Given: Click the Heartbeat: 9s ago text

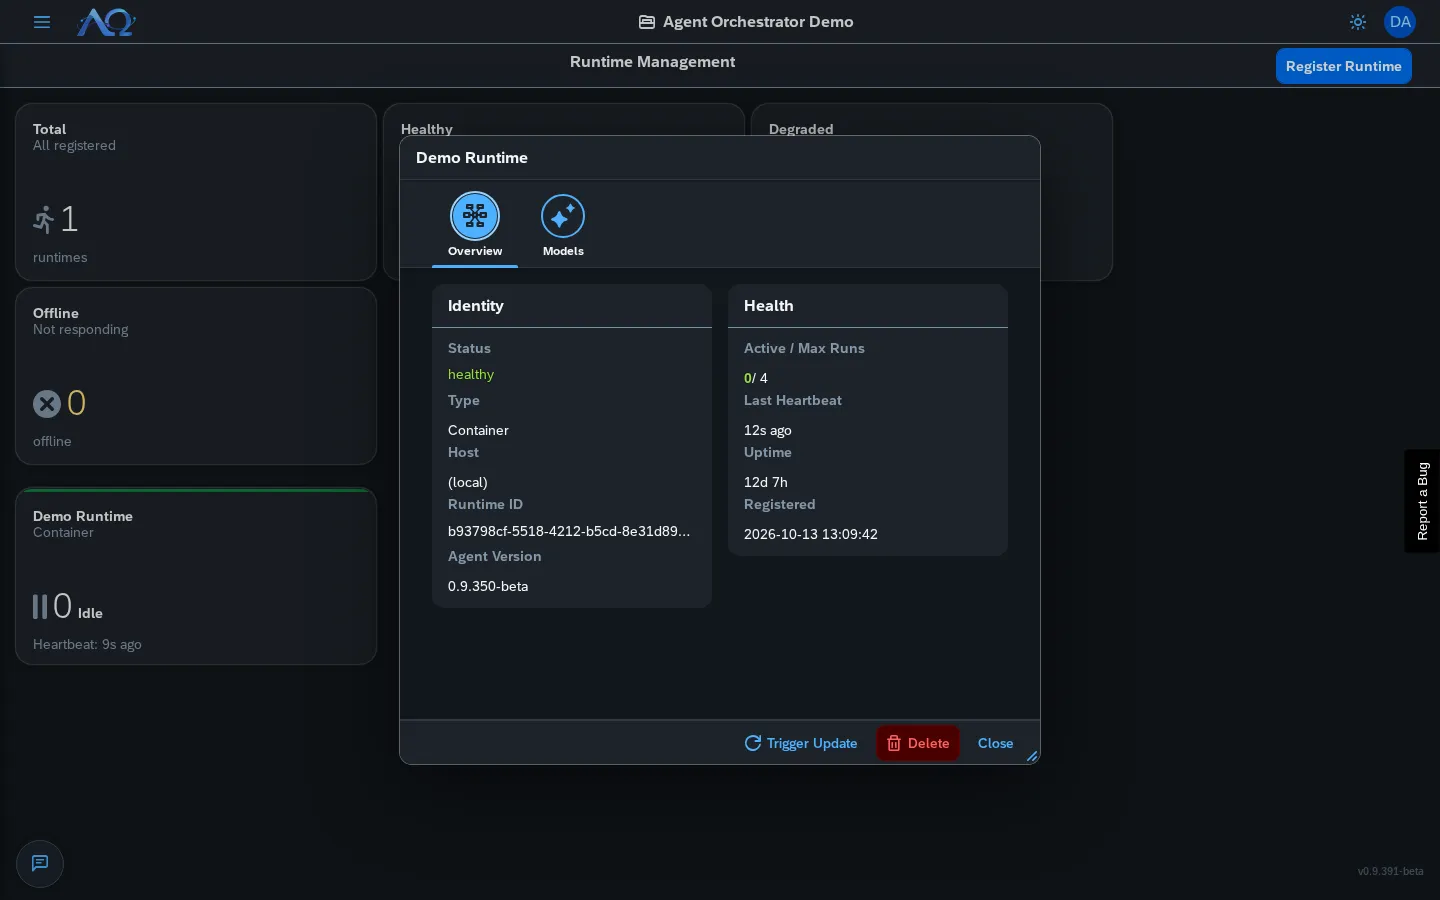Looking at the screenshot, I should [x=87, y=644].
